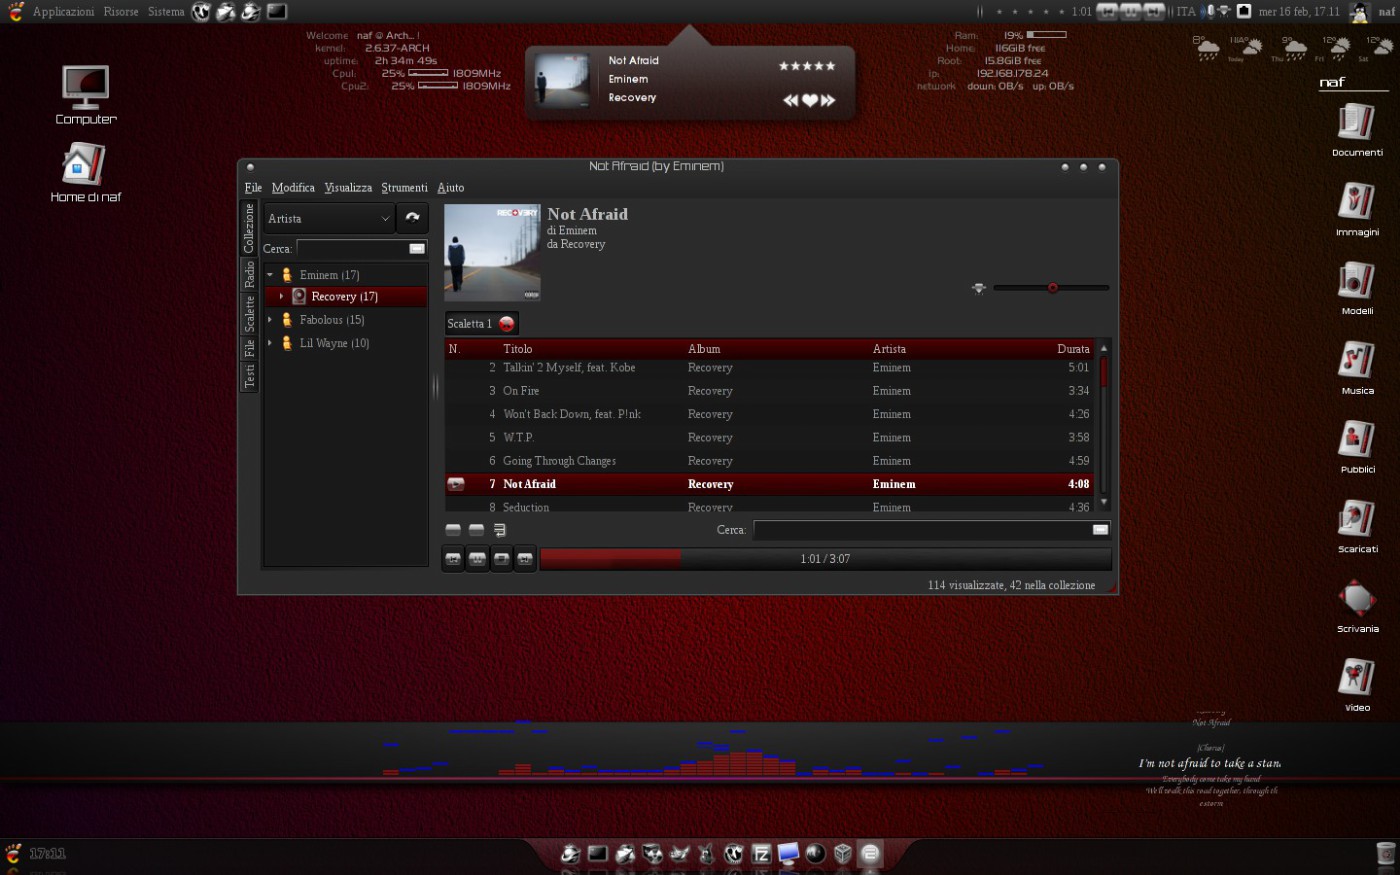Open the Modifica menu
This screenshot has width=1400, height=875.
(293, 188)
